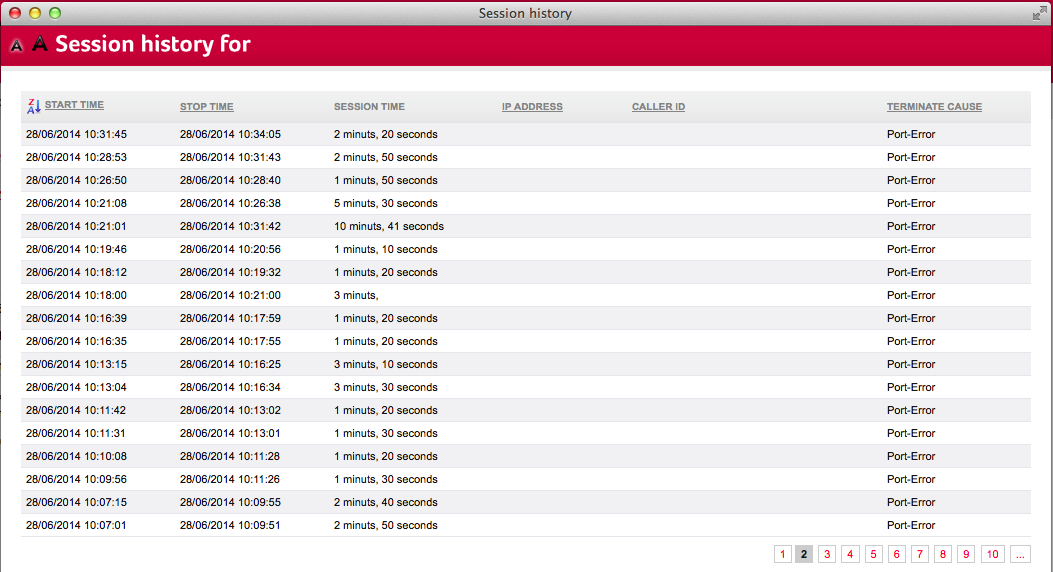Go to page 3 of results
Screen dimensions: 1053x572
coord(827,554)
